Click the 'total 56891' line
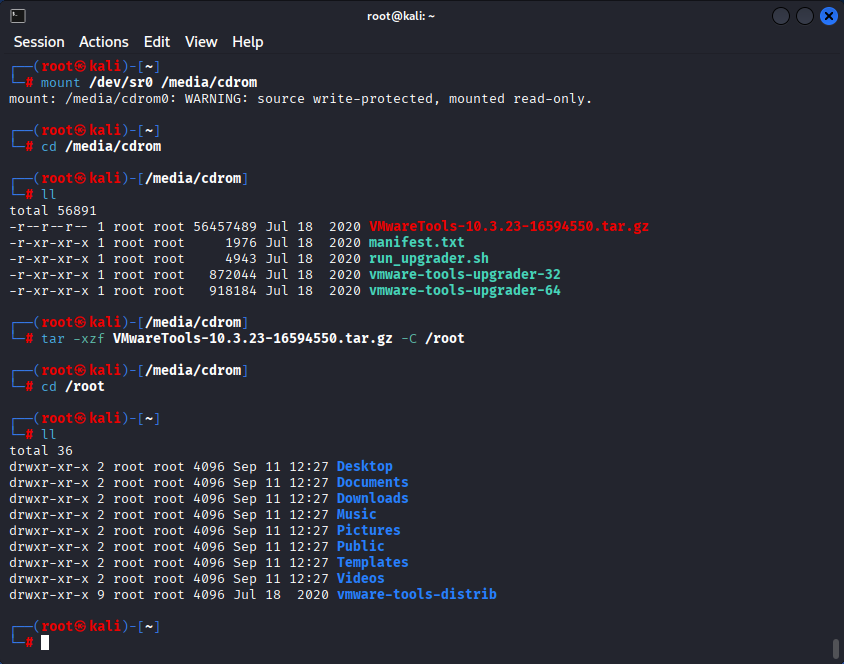 coord(53,211)
